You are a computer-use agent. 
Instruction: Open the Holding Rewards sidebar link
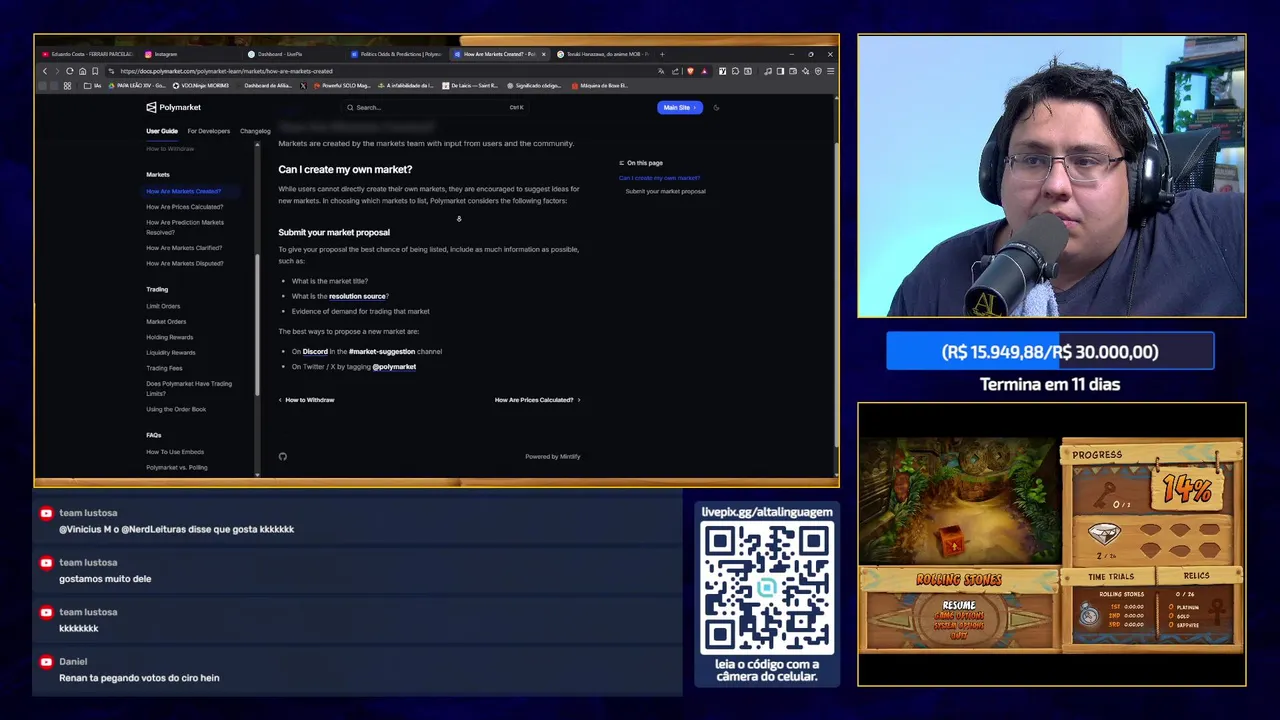pyautogui.click(x=170, y=337)
